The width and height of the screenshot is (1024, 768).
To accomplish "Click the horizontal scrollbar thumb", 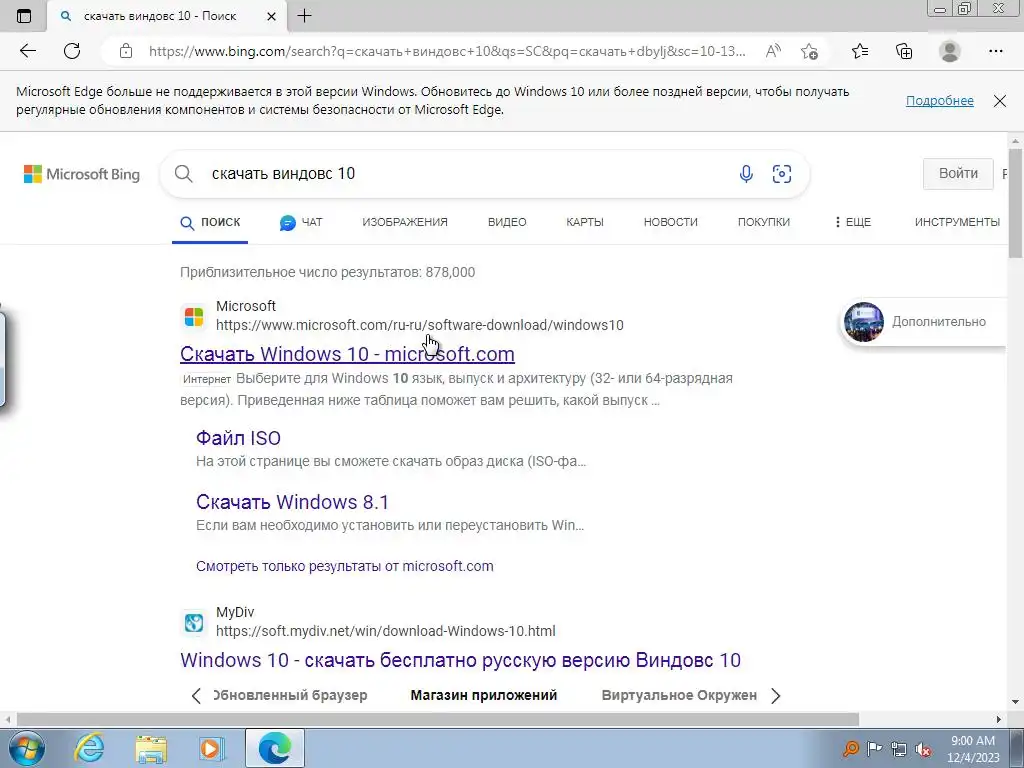I will pos(438,719).
